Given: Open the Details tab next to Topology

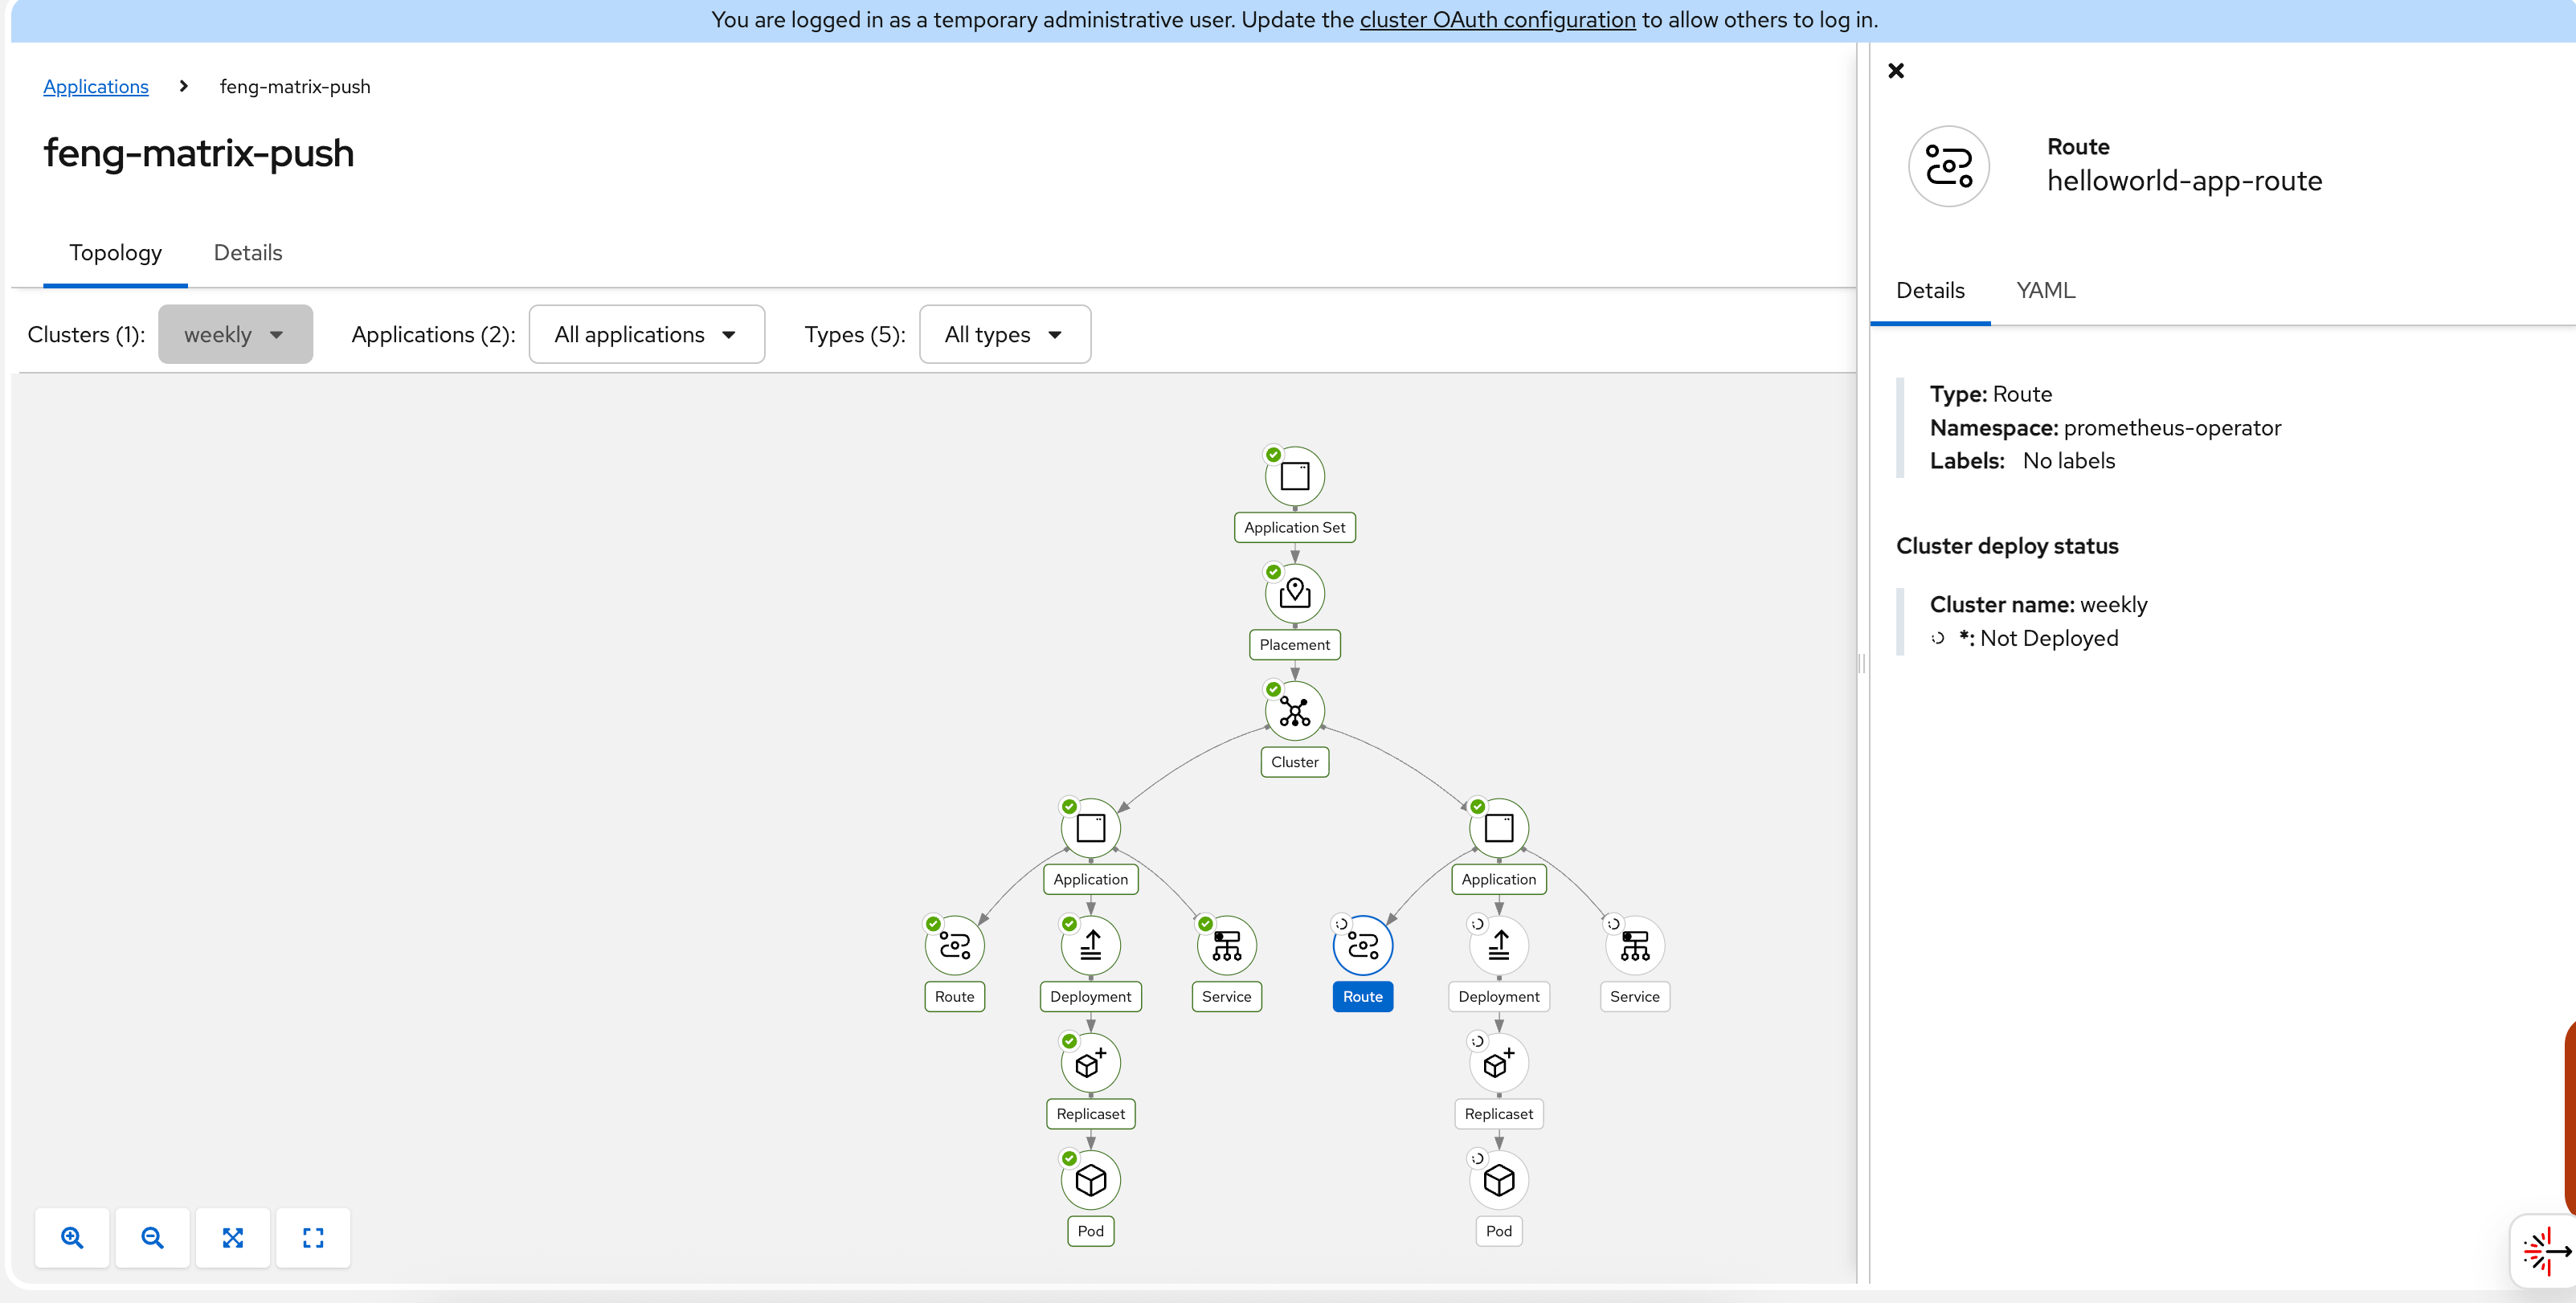Looking at the screenshot, I should point(248,252).
